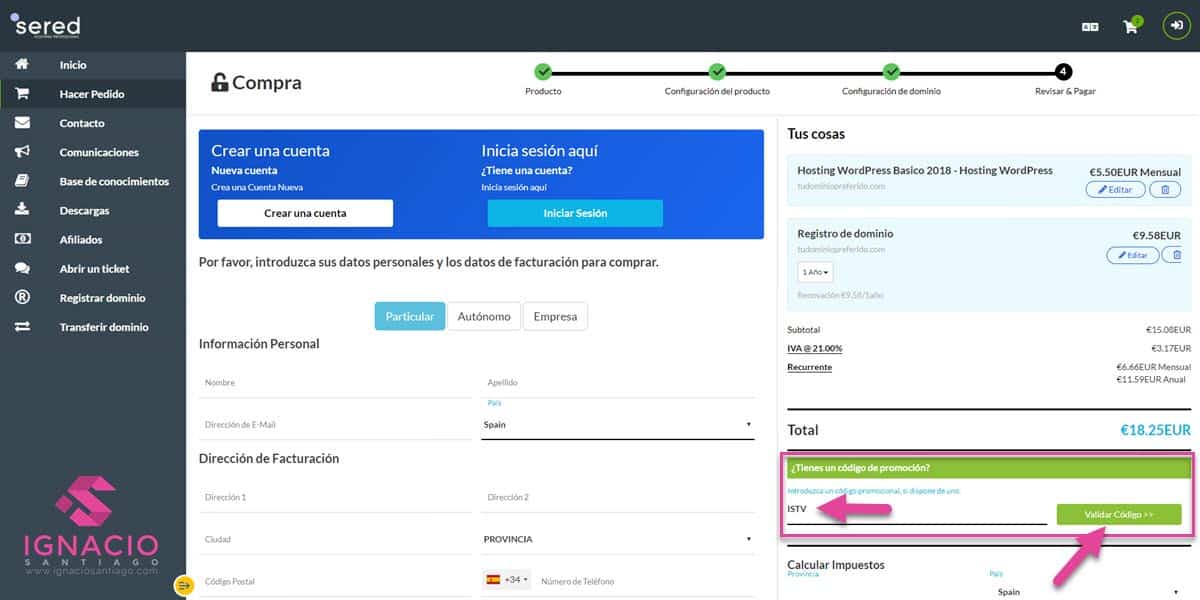Go to Producto step checkmark

click(543, 71)
